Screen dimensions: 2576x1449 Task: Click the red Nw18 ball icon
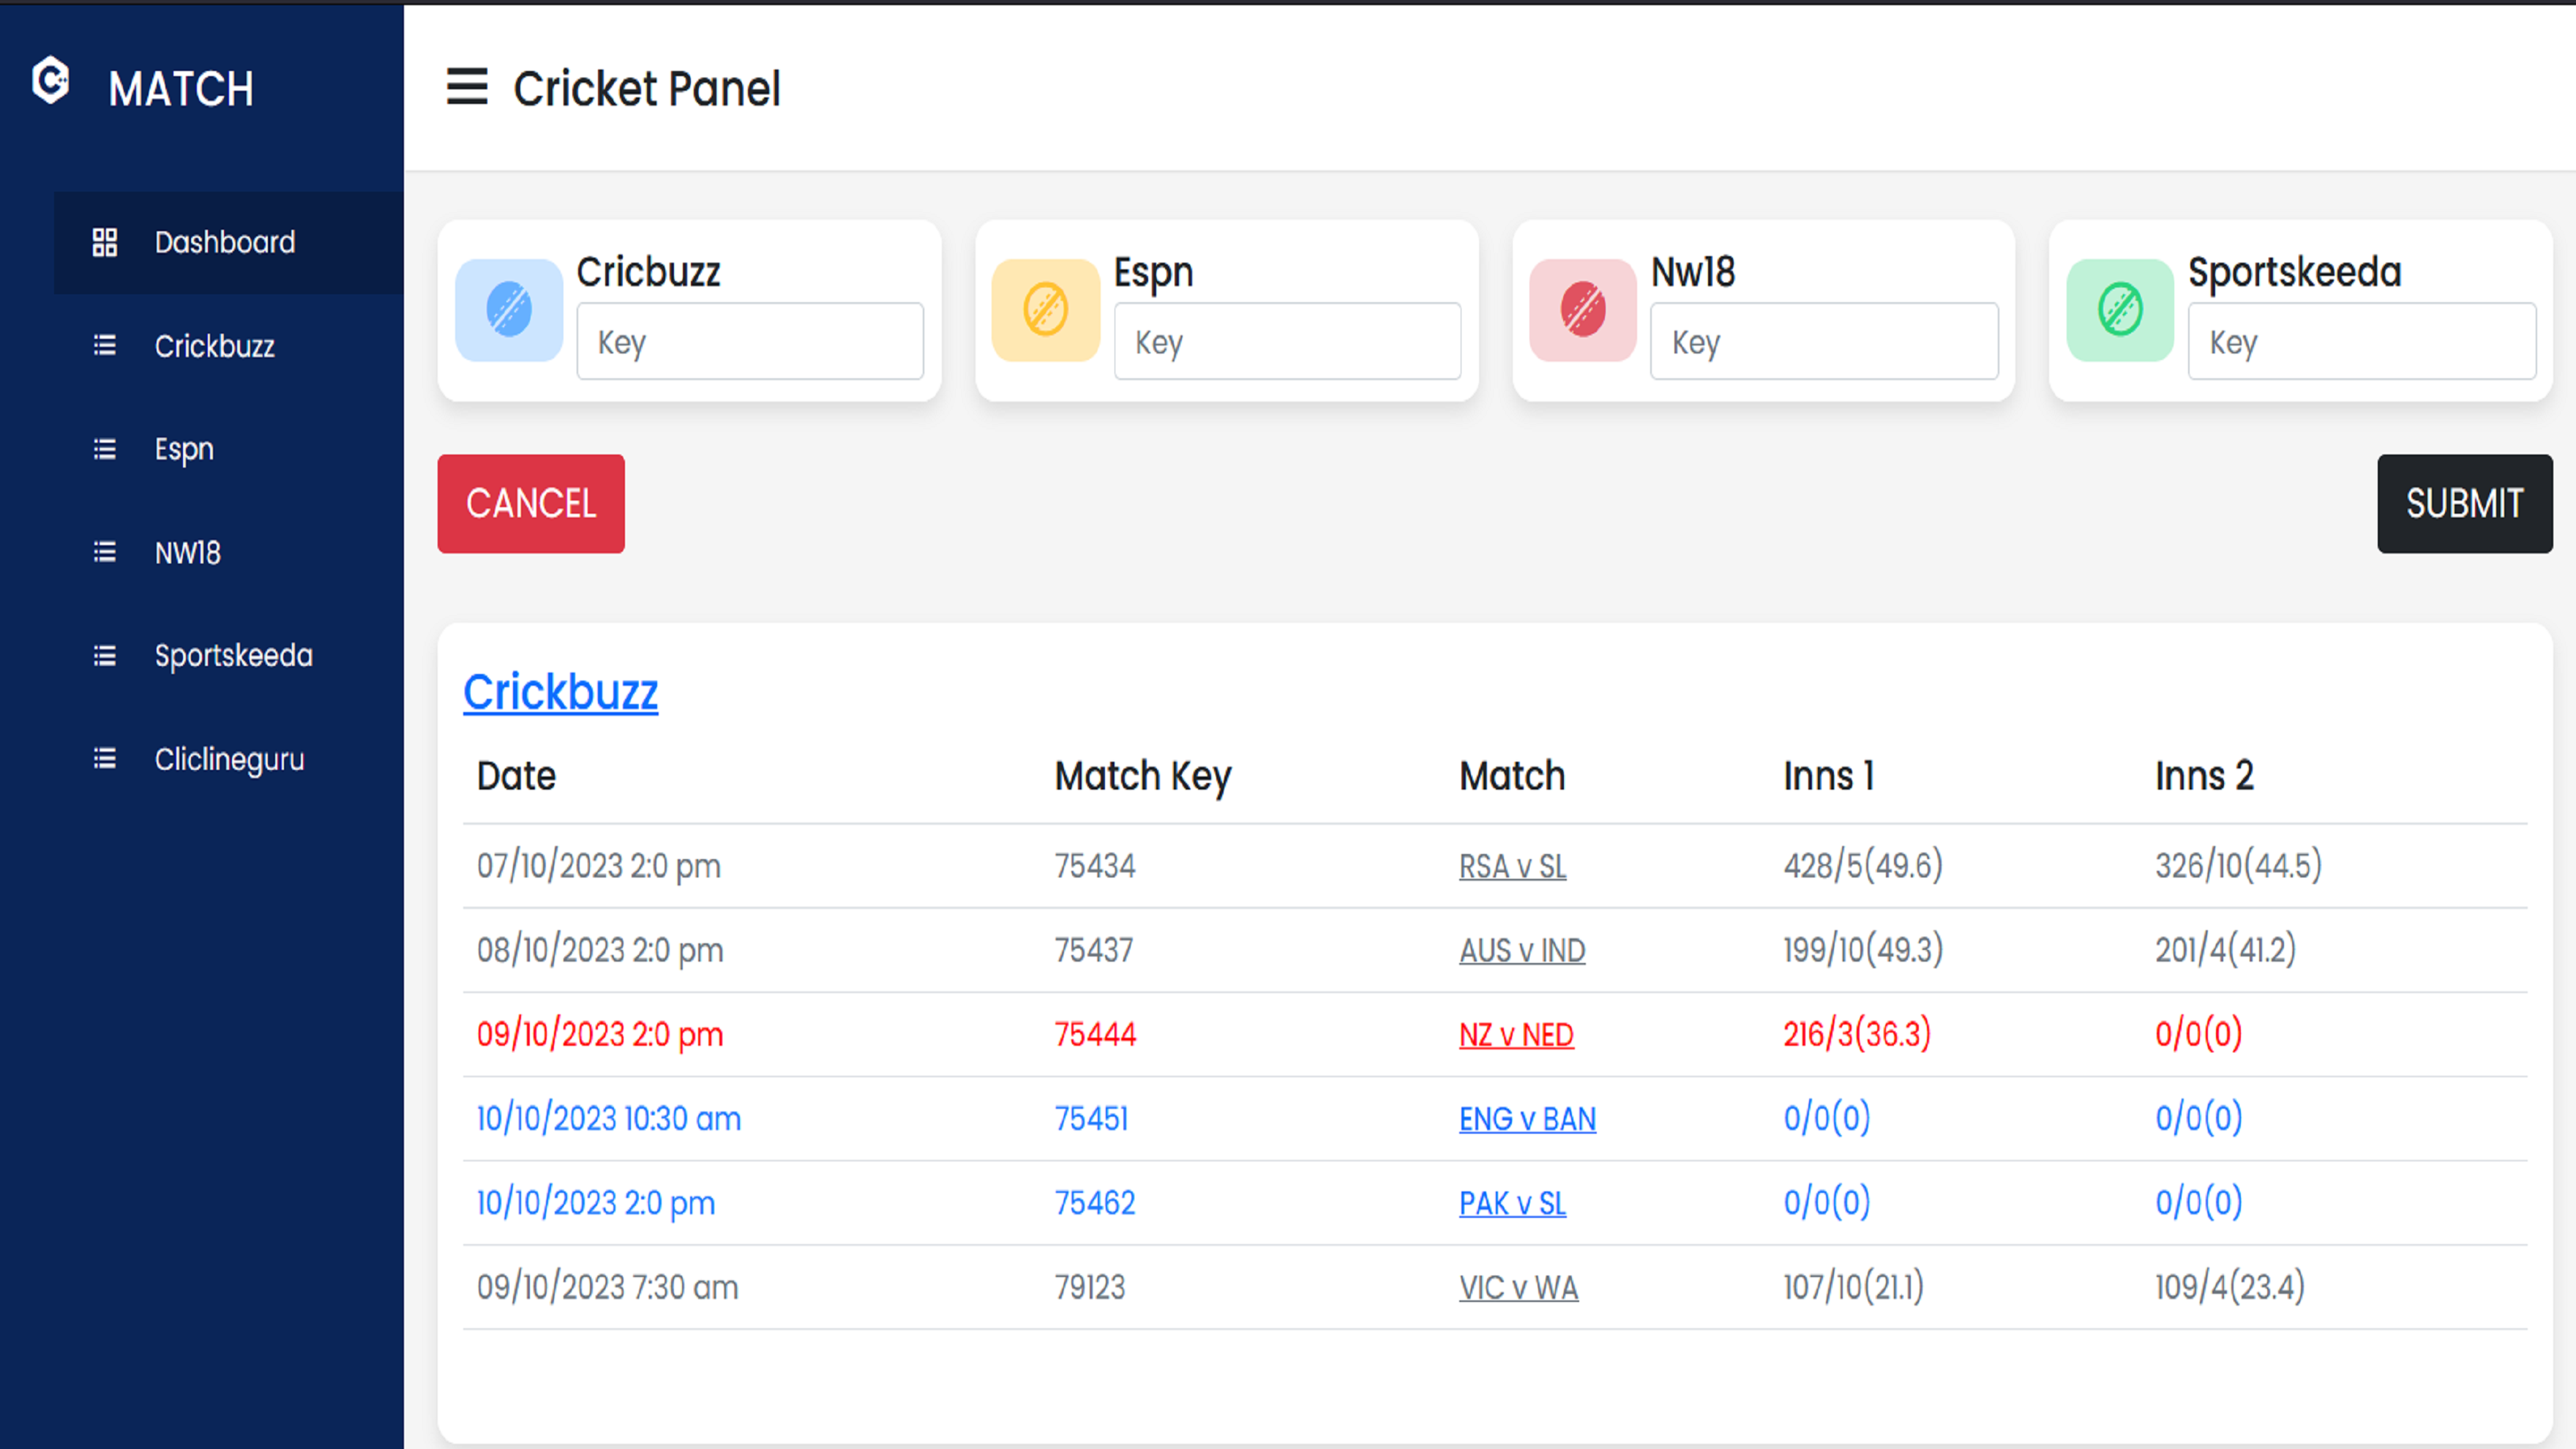click(1583, 310)
